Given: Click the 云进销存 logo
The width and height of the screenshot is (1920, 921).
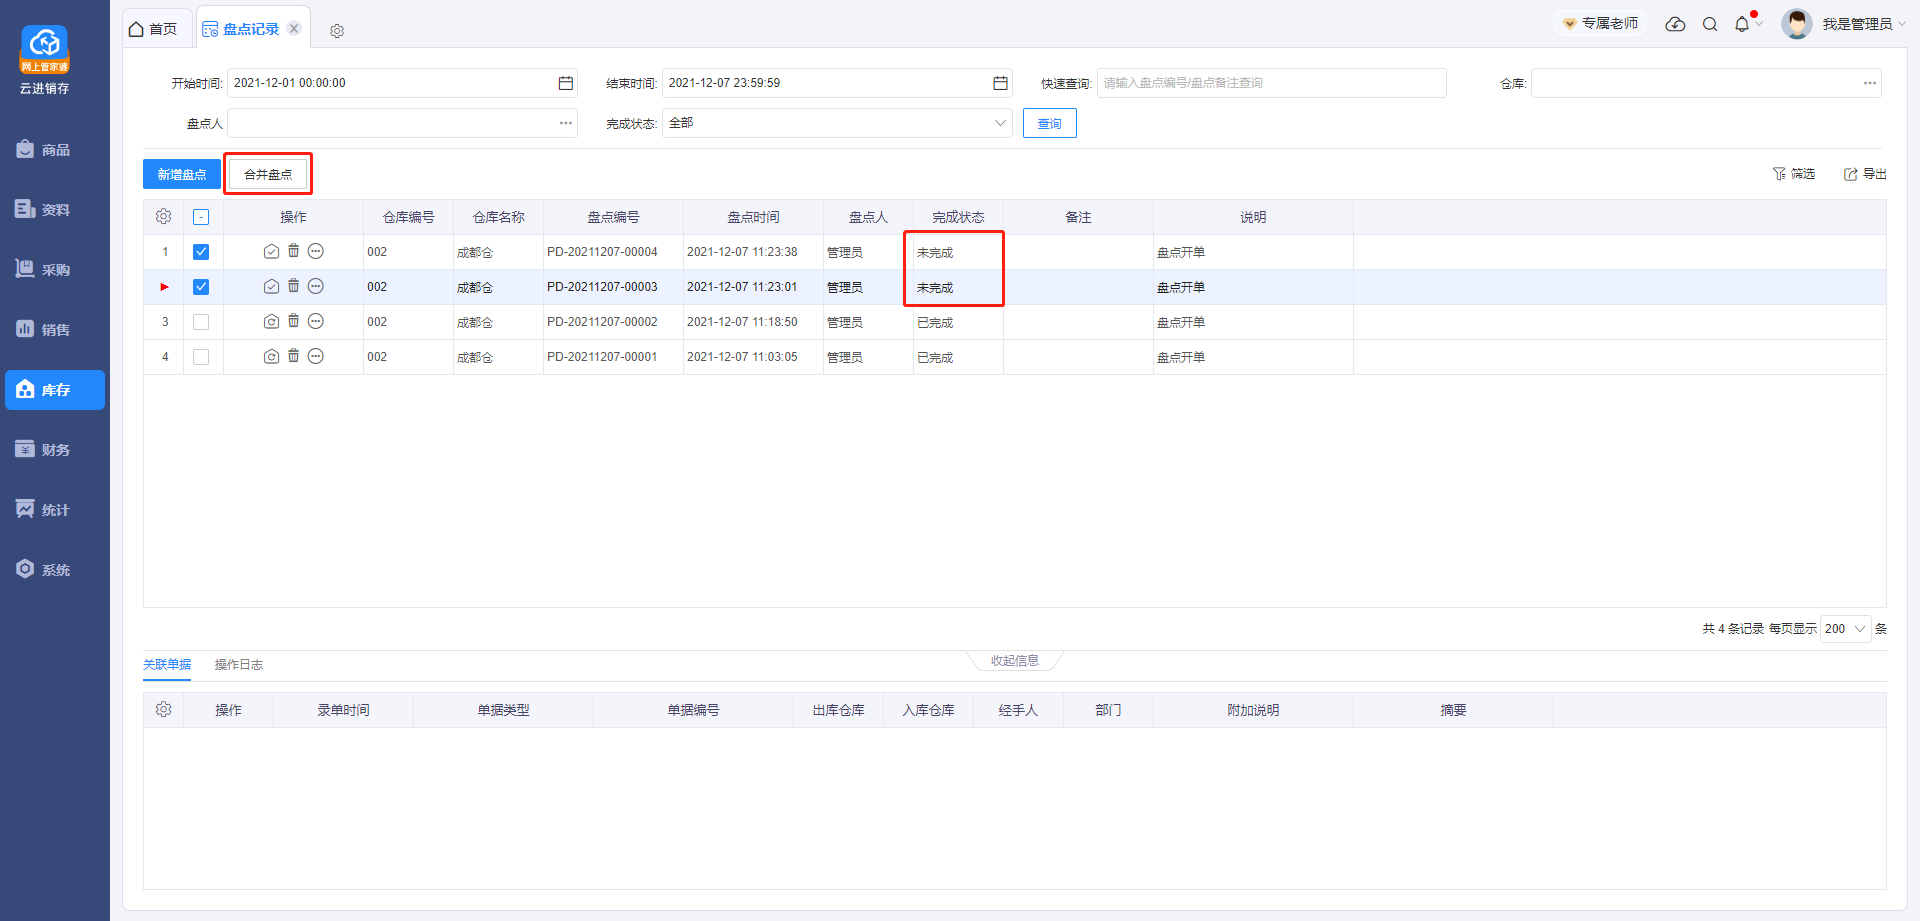Looking at the screenshot, I should 45,60.
